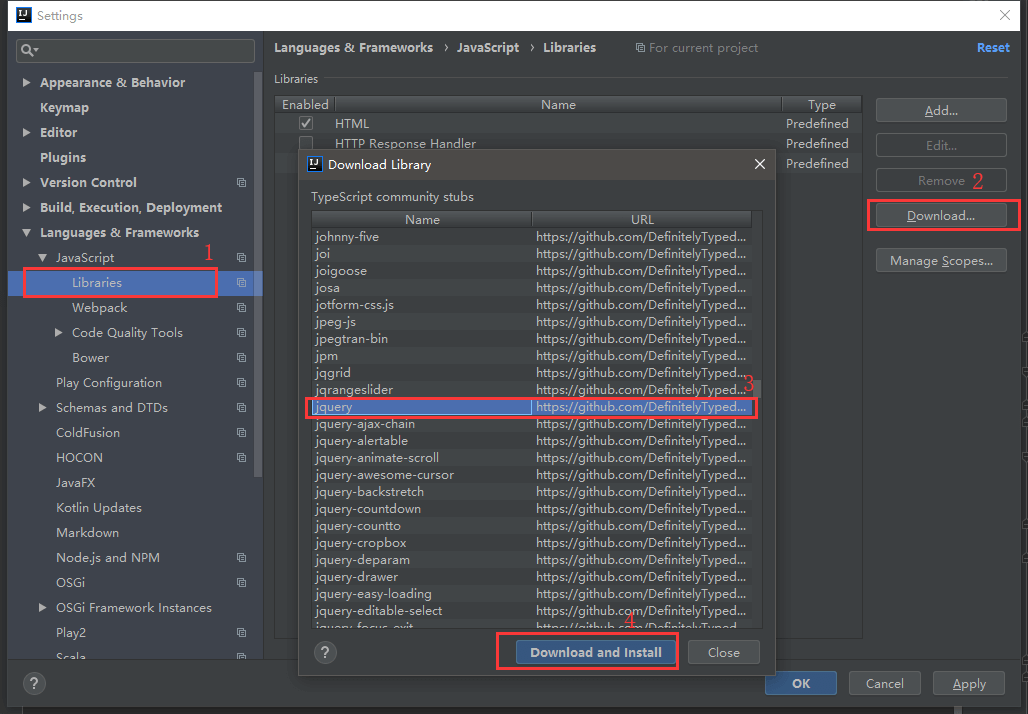Click the project-level icon beside Play2
The width and height of the screenshot is (1028, 714).
click(x=241, y=633)
